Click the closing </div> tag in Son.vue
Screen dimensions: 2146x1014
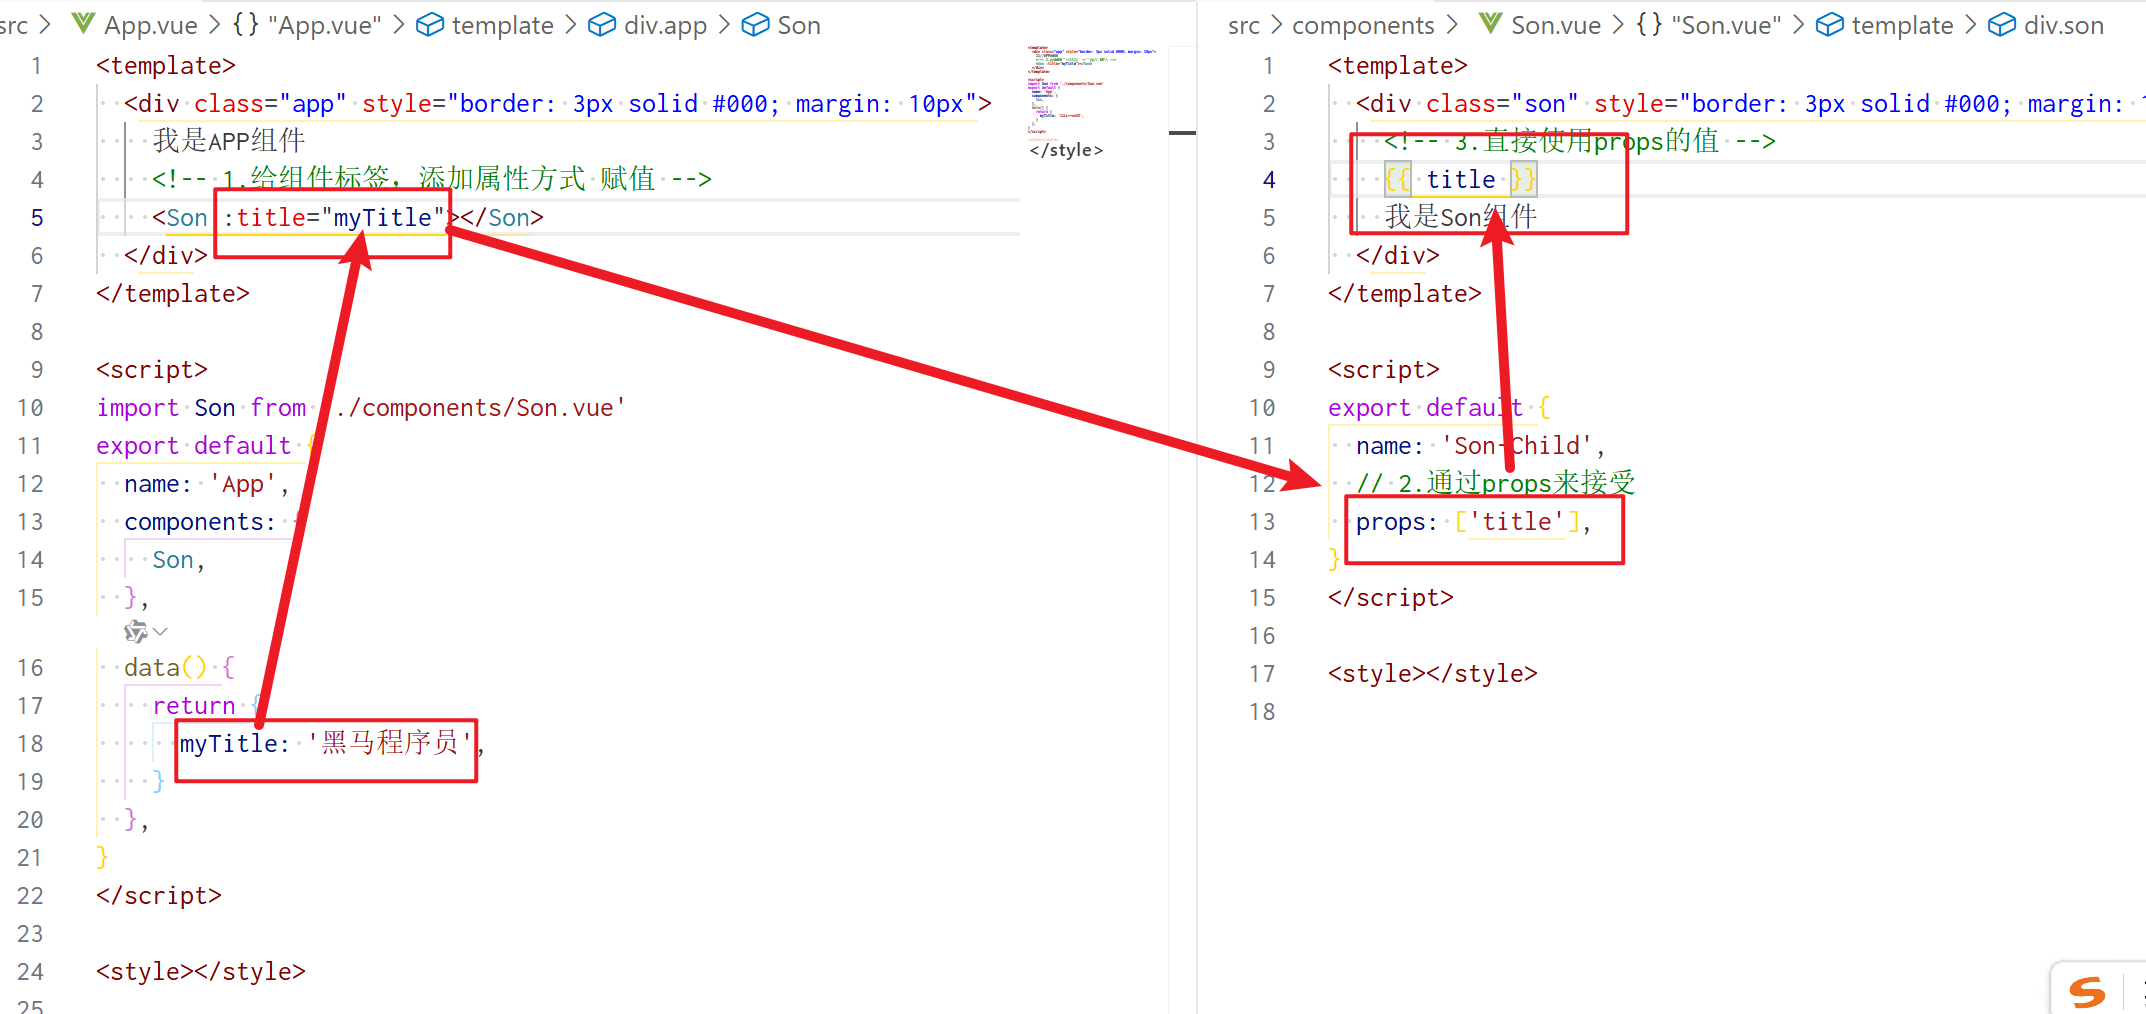(x=1398, y=256)
